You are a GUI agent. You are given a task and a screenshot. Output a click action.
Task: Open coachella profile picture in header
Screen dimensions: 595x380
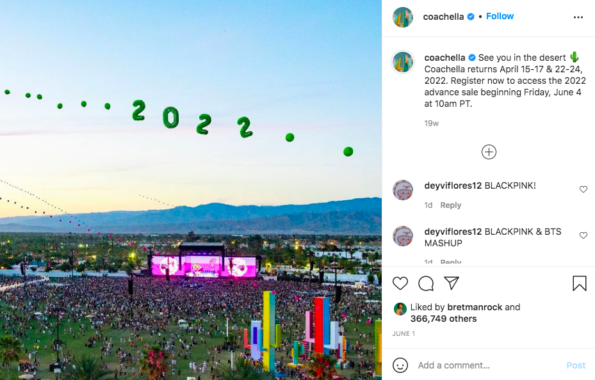click(x=403, y=17)
